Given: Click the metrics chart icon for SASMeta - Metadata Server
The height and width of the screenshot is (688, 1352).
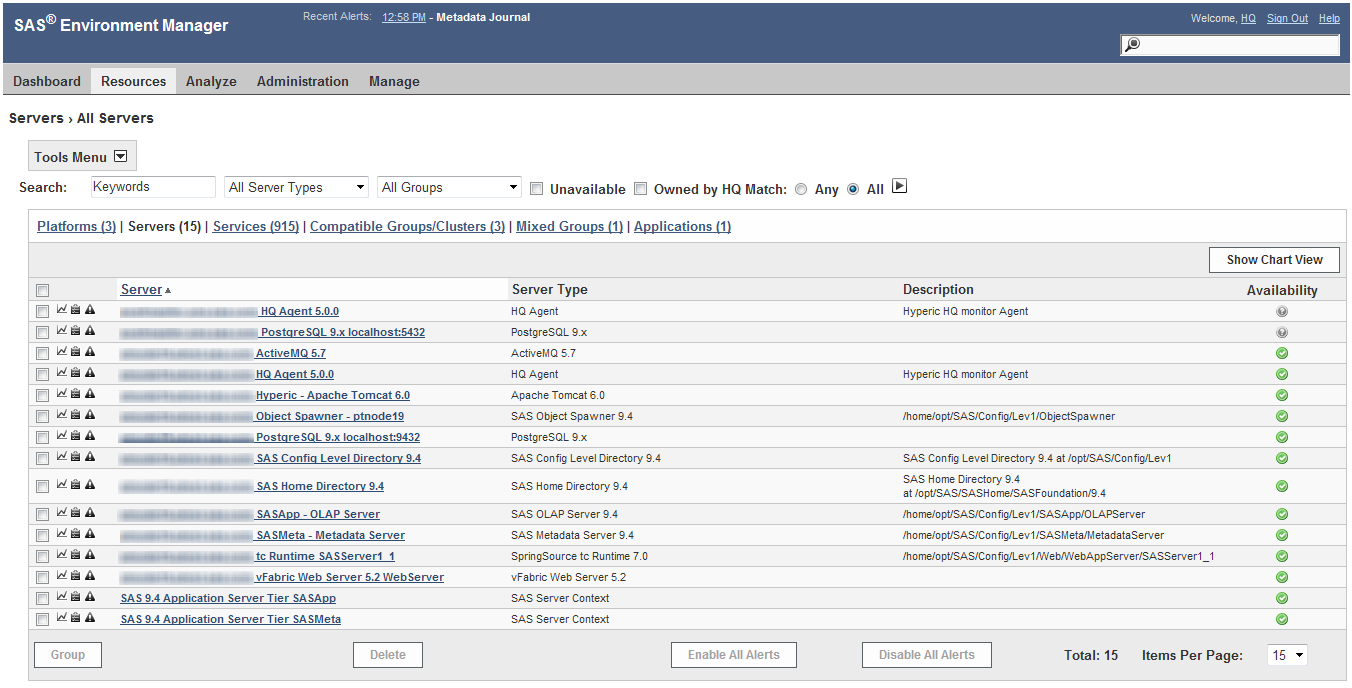Looking at the screenshot, I should (x=60, y=534).
